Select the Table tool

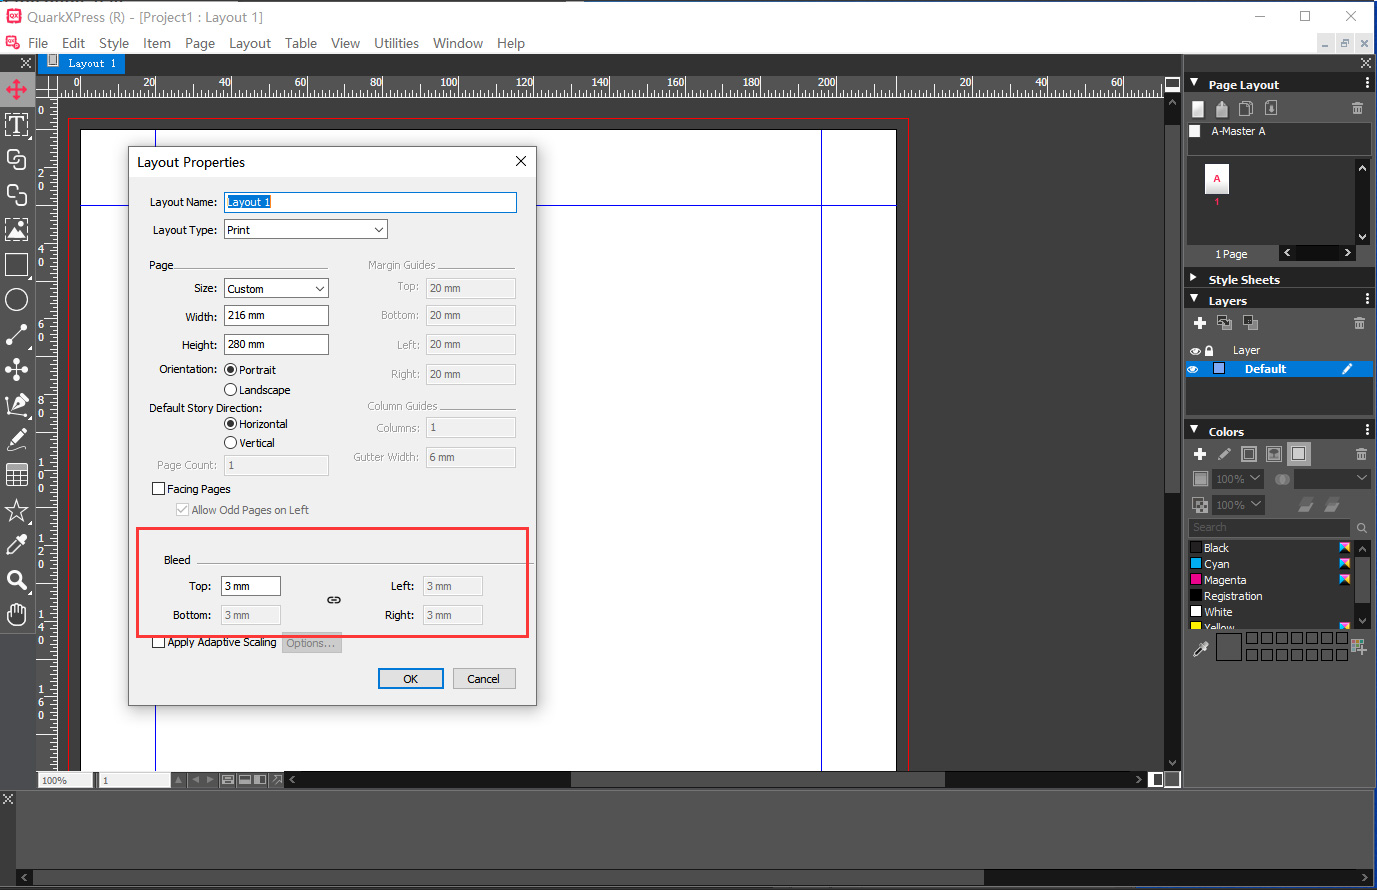tap(17, 474)
